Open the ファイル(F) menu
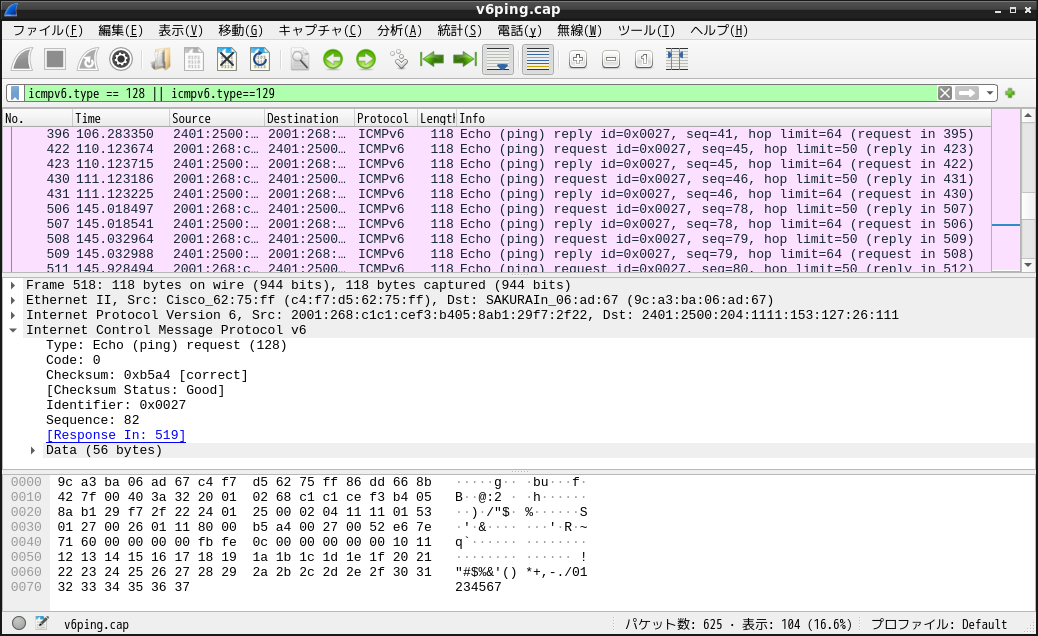 click(48, 30)
